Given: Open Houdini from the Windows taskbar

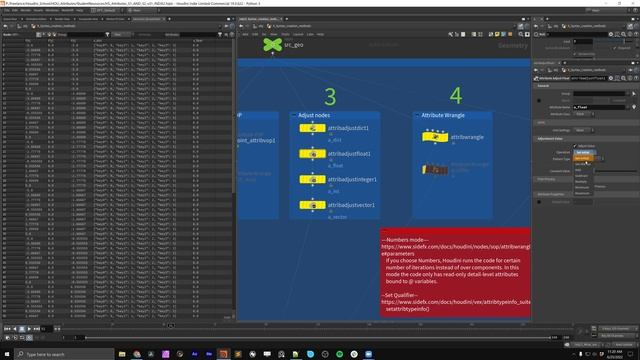Looking at the screenshot, I should point(223,354).
